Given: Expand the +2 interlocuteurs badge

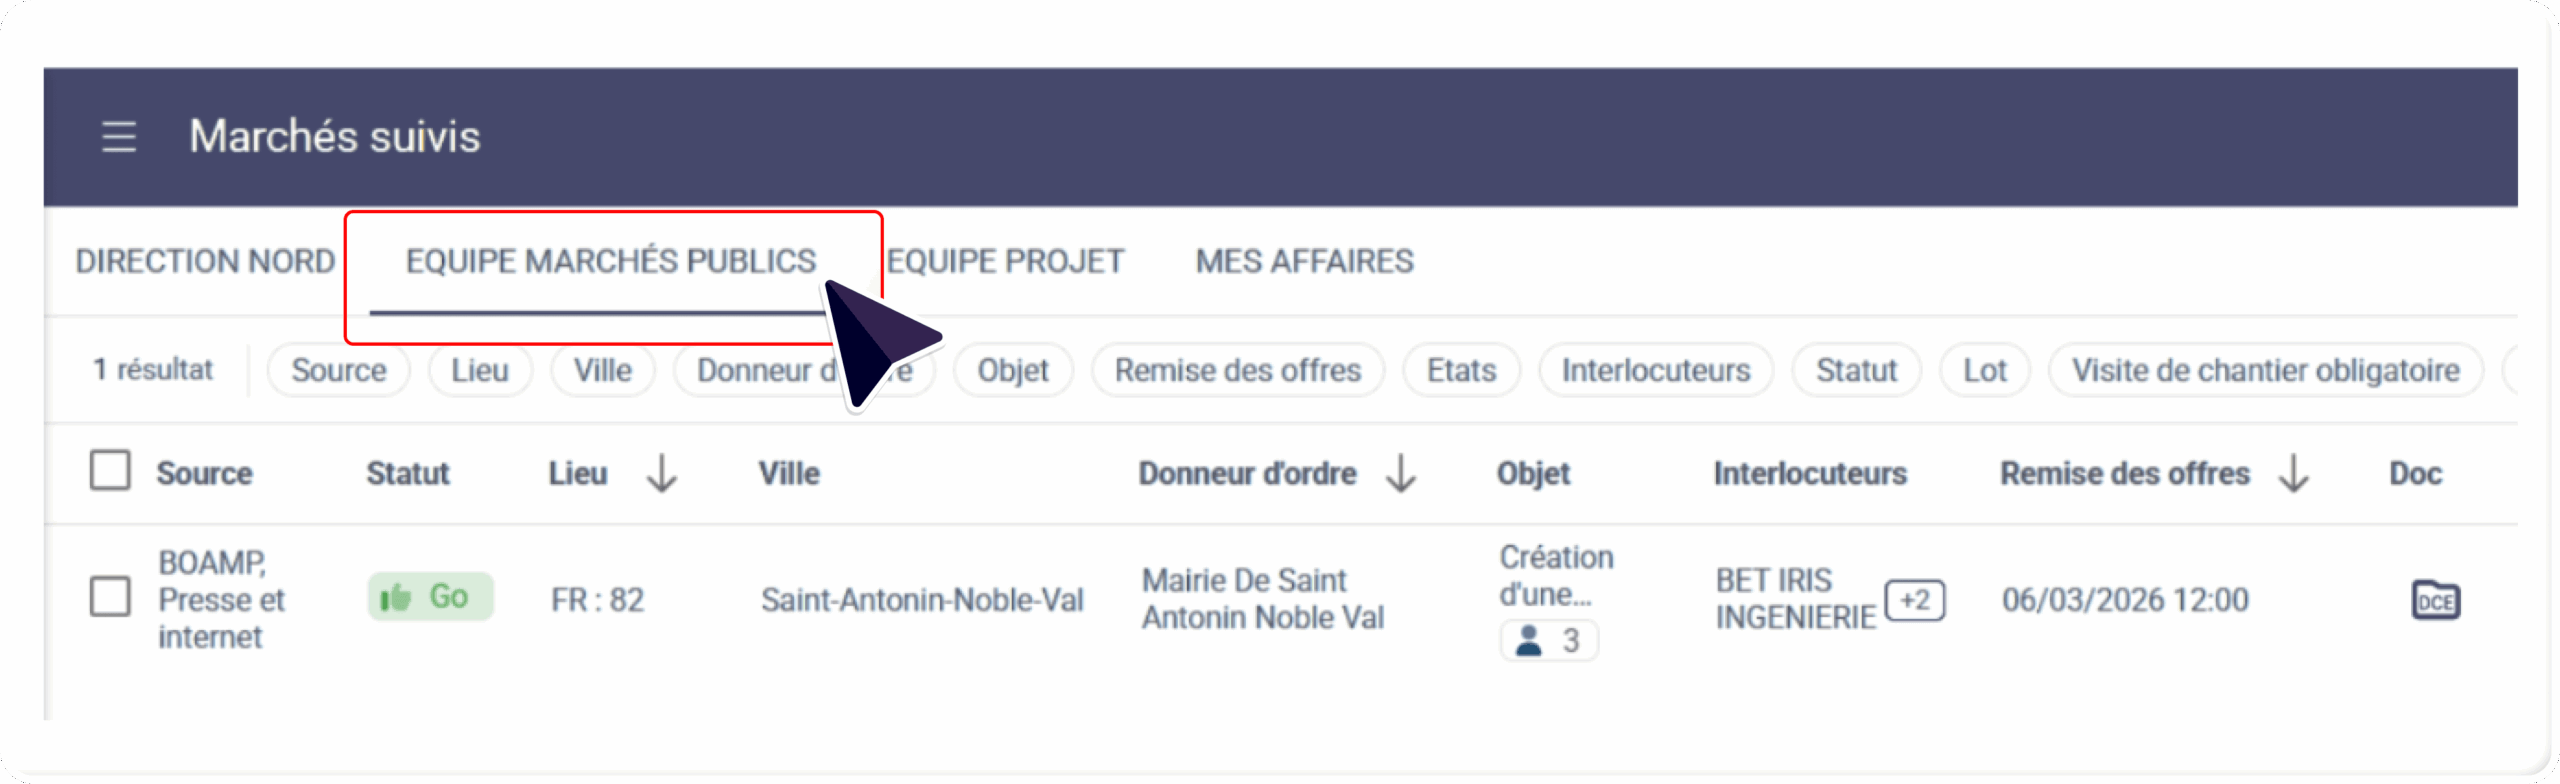Looking at the screenshot, I should click(1914, 600).
